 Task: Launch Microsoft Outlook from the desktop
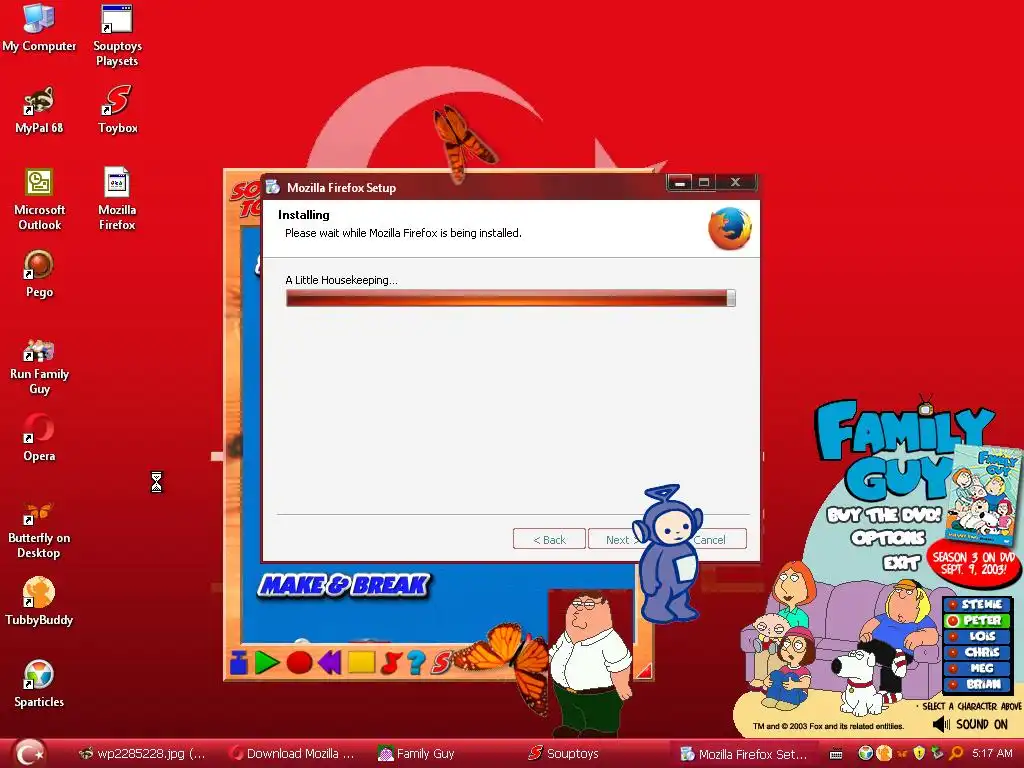(x=39, y=199)
